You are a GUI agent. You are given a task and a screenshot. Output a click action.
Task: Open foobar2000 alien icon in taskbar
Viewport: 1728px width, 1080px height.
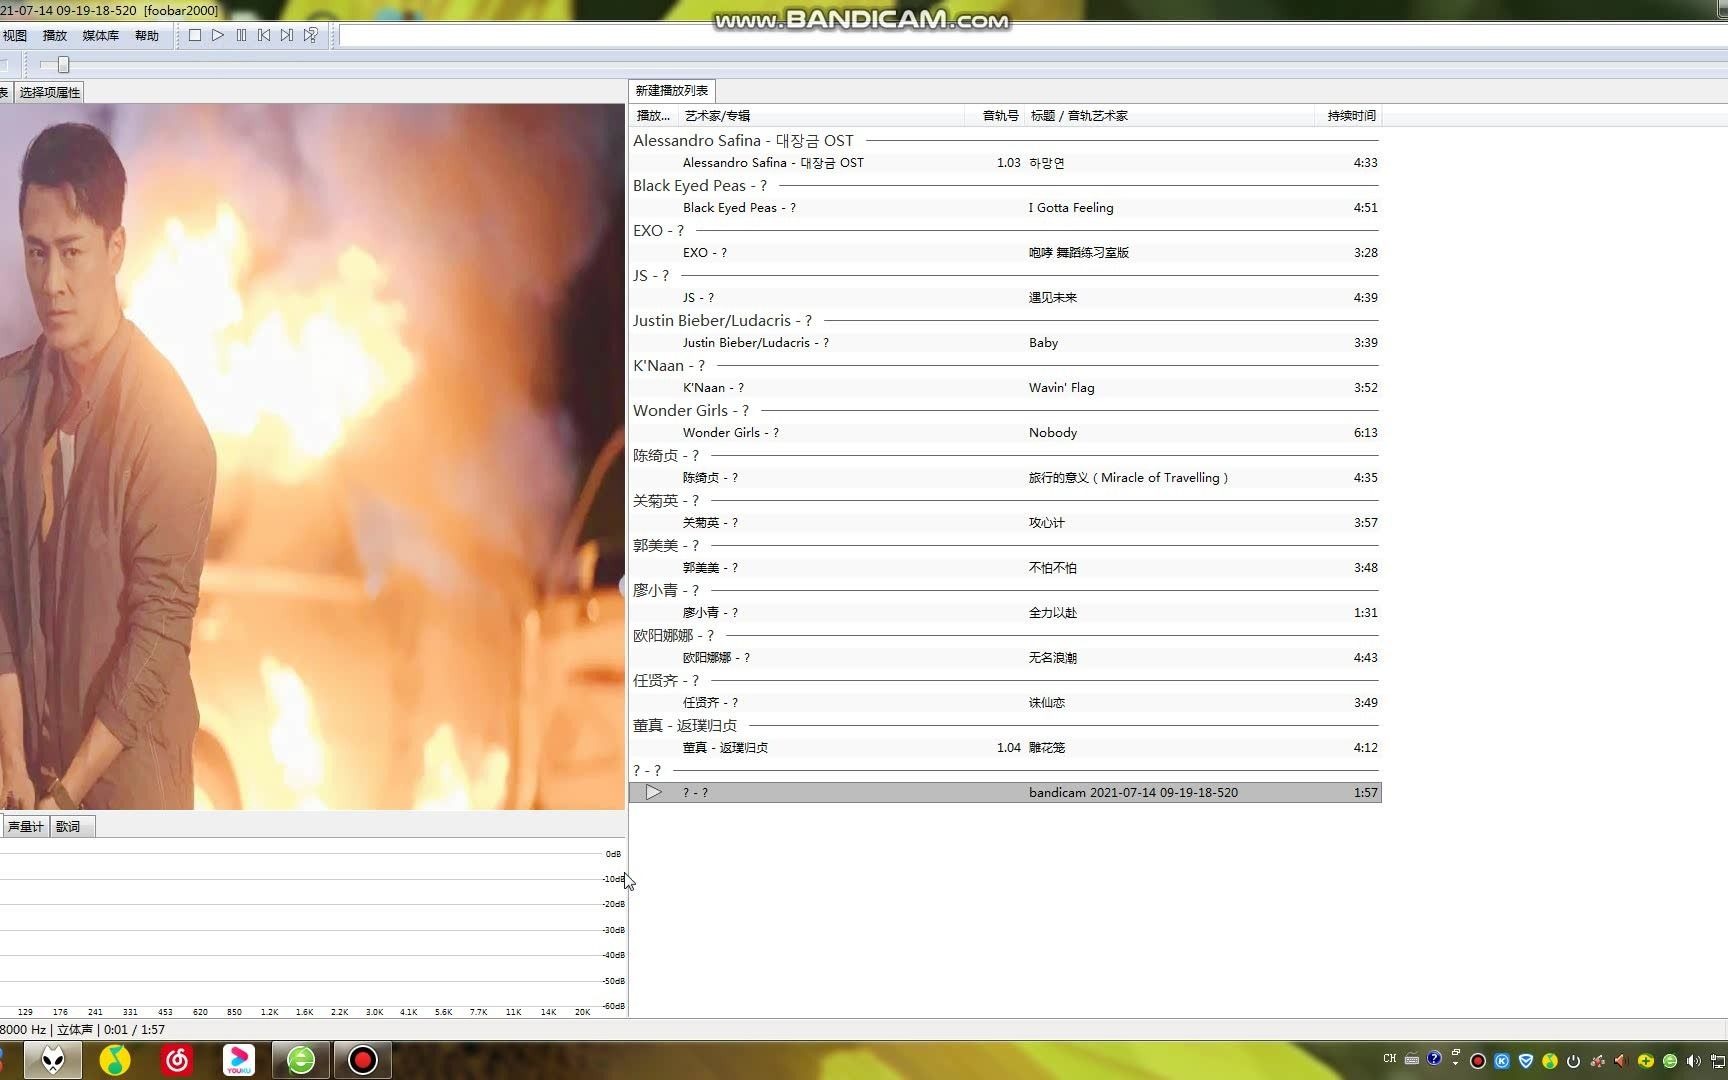pyautogui.click(x=53, y=1060)
